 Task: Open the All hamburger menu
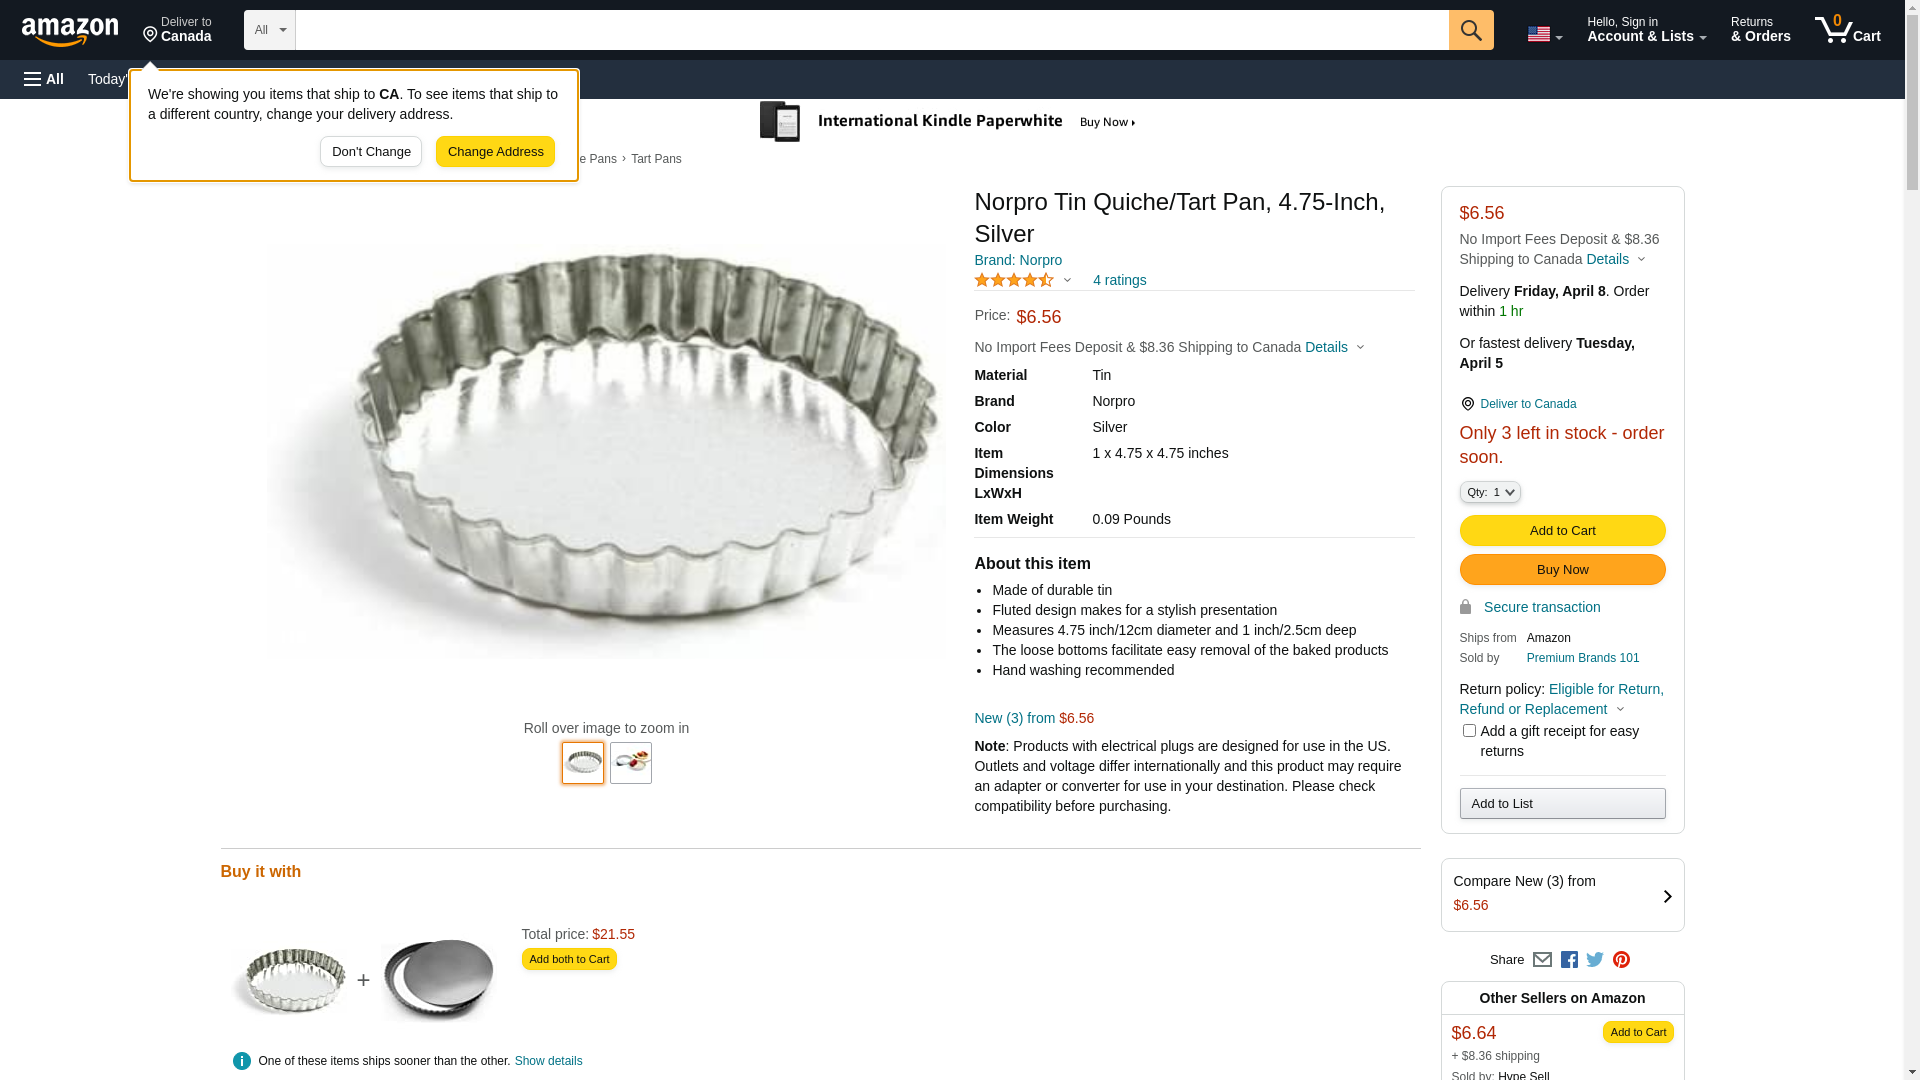44,79
